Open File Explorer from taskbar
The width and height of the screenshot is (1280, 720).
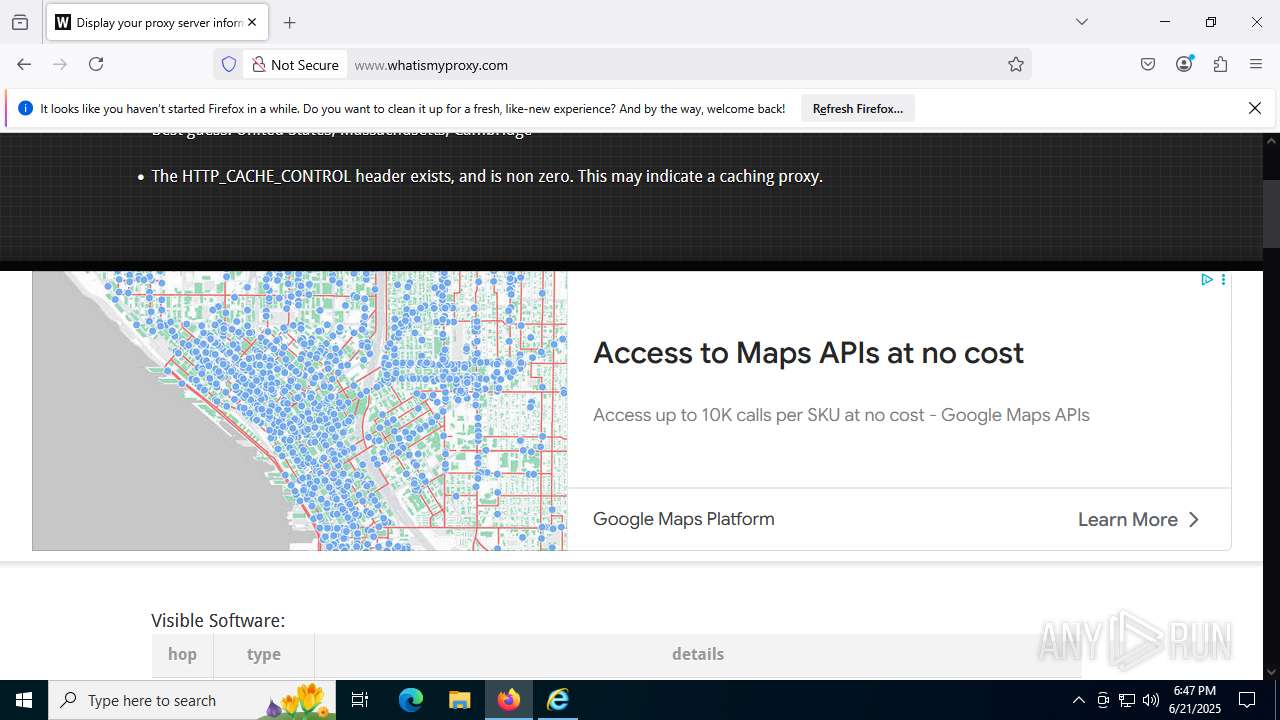pos(459,700)
